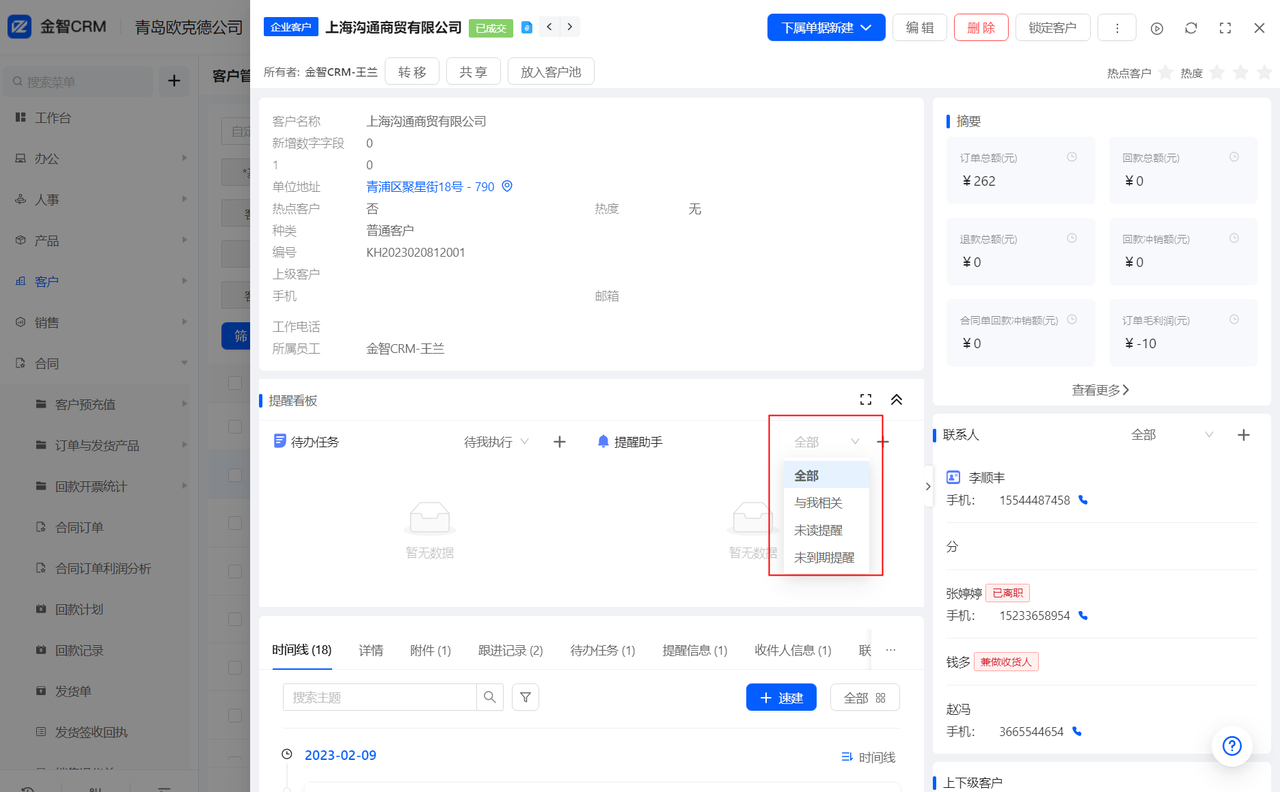Viewport: 1280px width, 792px height.
Task: Refresh the customer record with refresh icon
Action: tap(1191, 28)
